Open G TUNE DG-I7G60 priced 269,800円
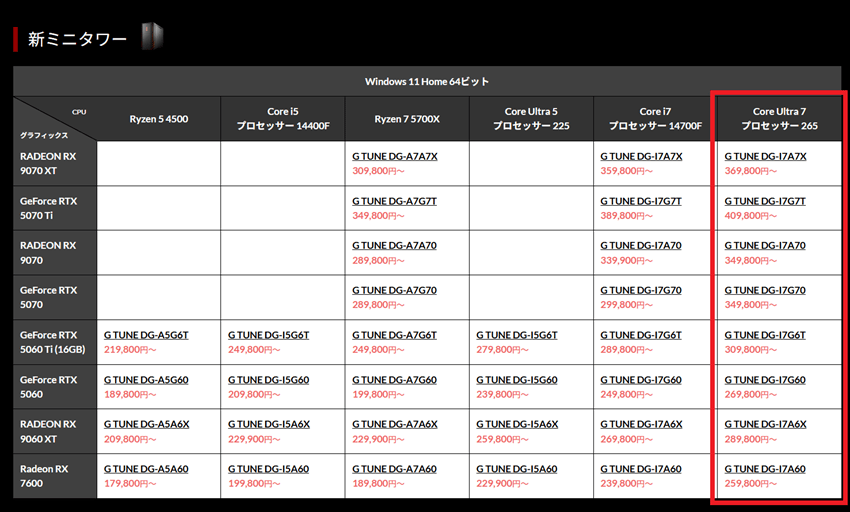Screen dimensions: 850x512 [x=765, y=380]
